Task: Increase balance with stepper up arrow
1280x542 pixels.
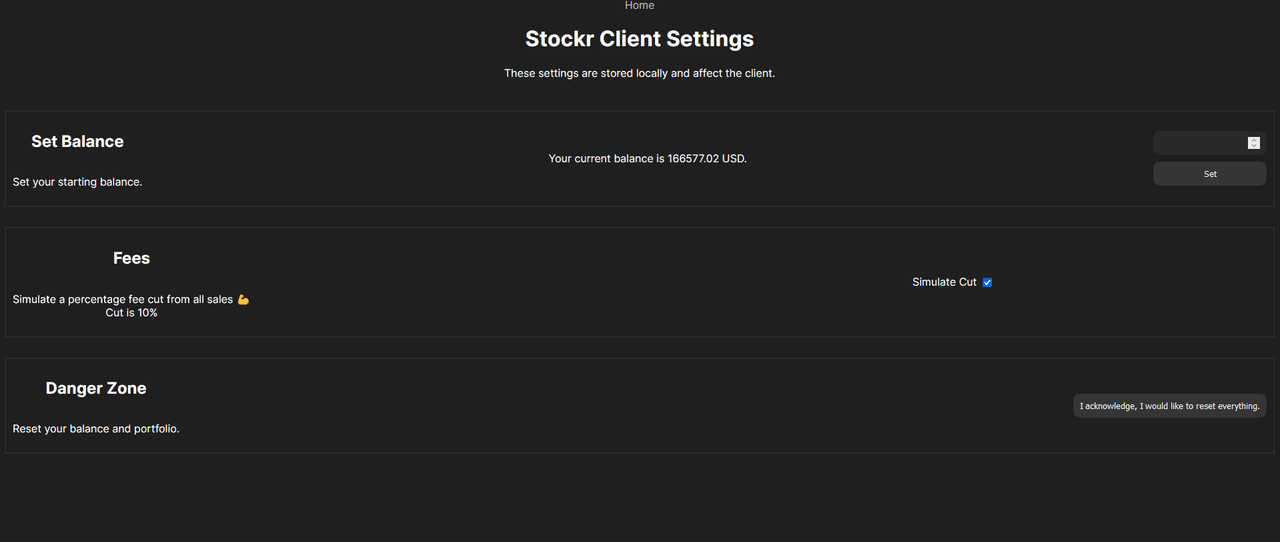Action: point(1254,140)
